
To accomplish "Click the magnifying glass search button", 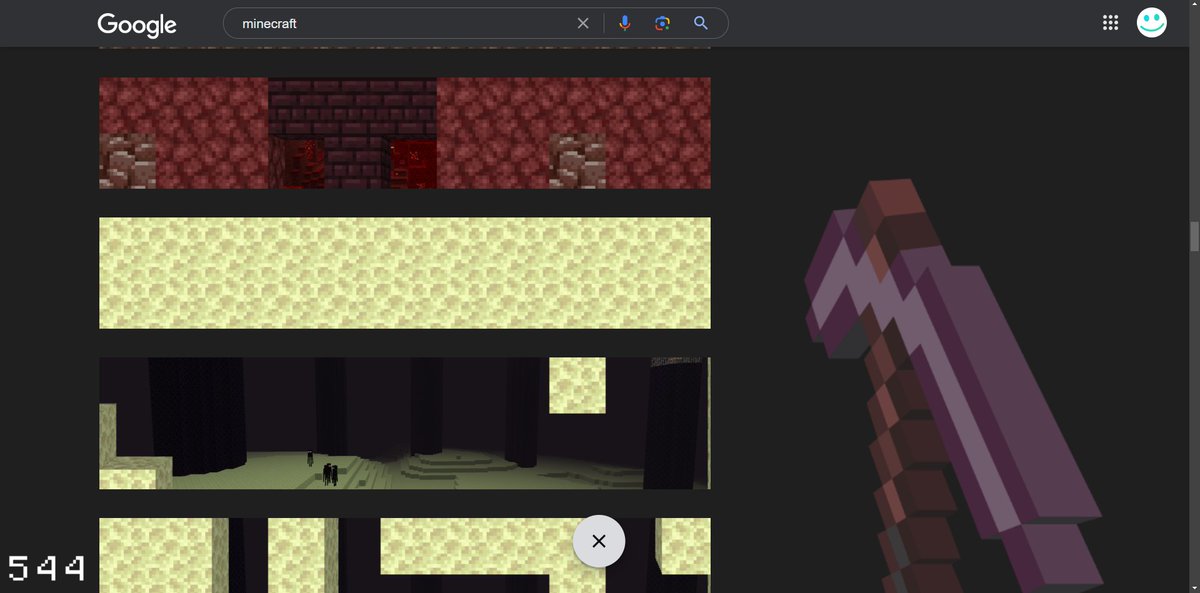I will click(x=701, y=23).
